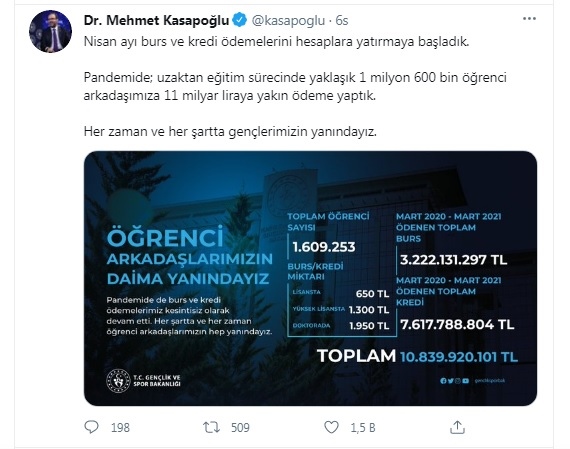
Task: Click the retweet arrows icon
Action: 211,427
